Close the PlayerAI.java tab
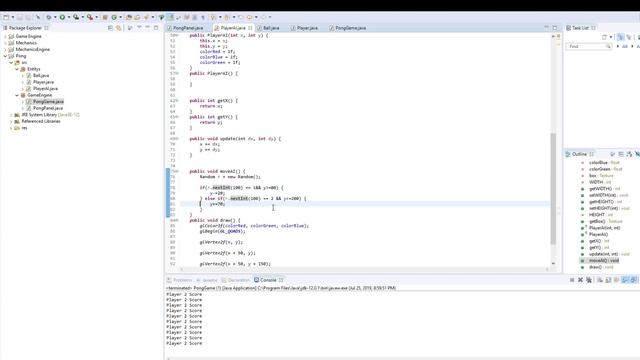640x360 pixels. 250,28
